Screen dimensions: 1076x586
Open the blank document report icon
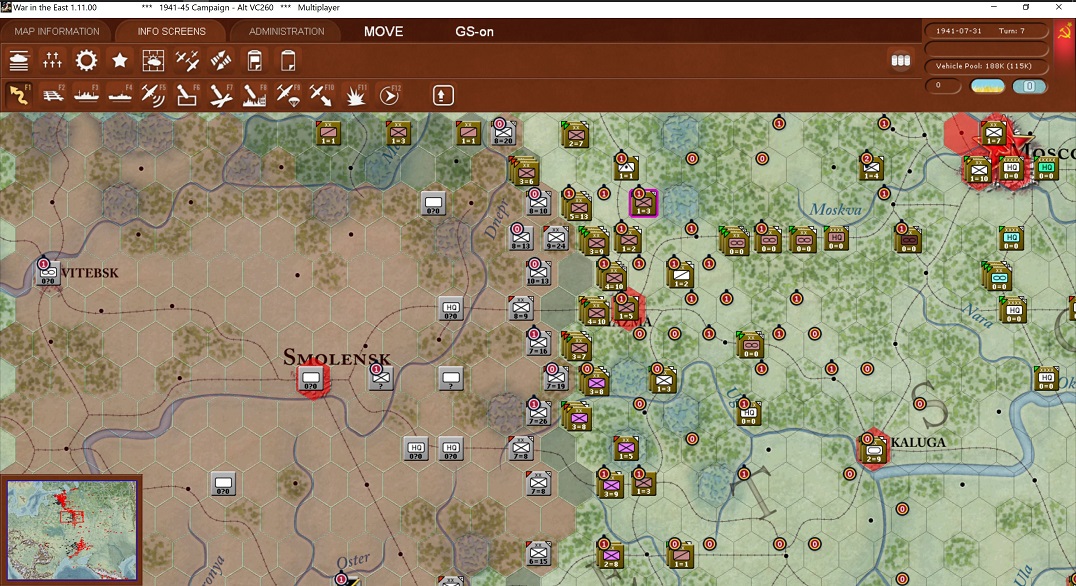point(288,61)
